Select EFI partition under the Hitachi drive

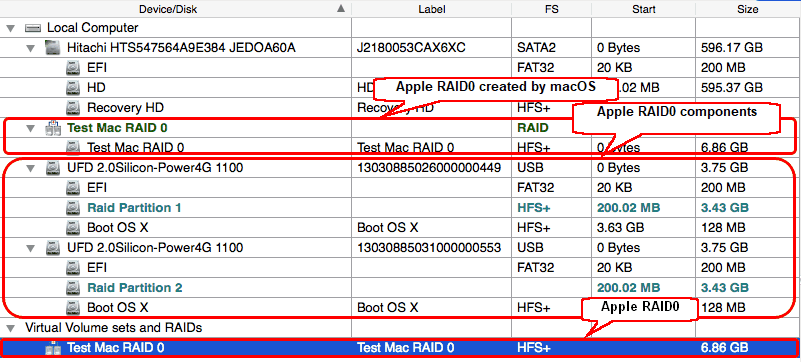97,67
